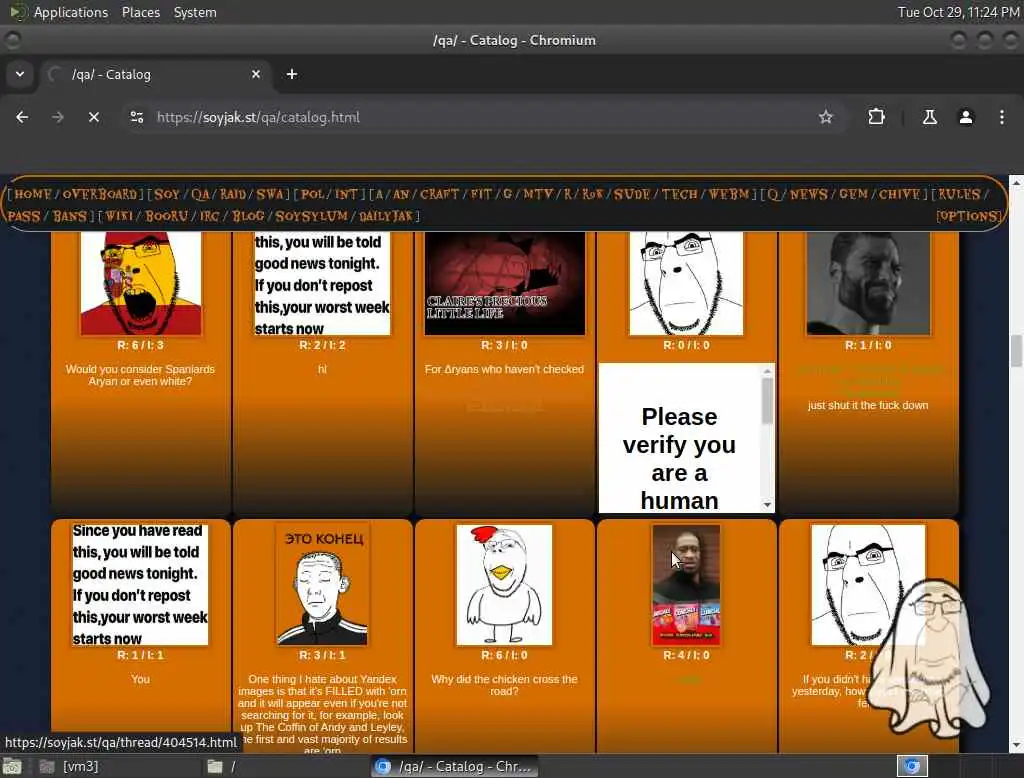Click the /qa/ - Catalog taskbar button
This screenshot has width=1024, height=778.
point(455,766)
